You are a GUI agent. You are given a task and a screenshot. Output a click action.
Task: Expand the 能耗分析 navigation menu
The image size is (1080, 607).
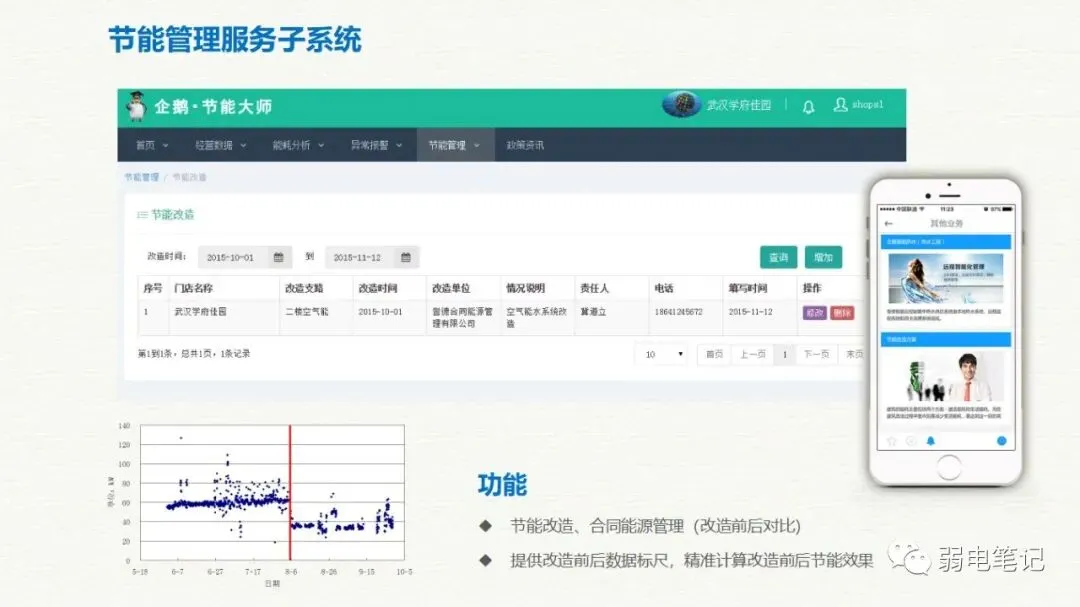point(298,145)
